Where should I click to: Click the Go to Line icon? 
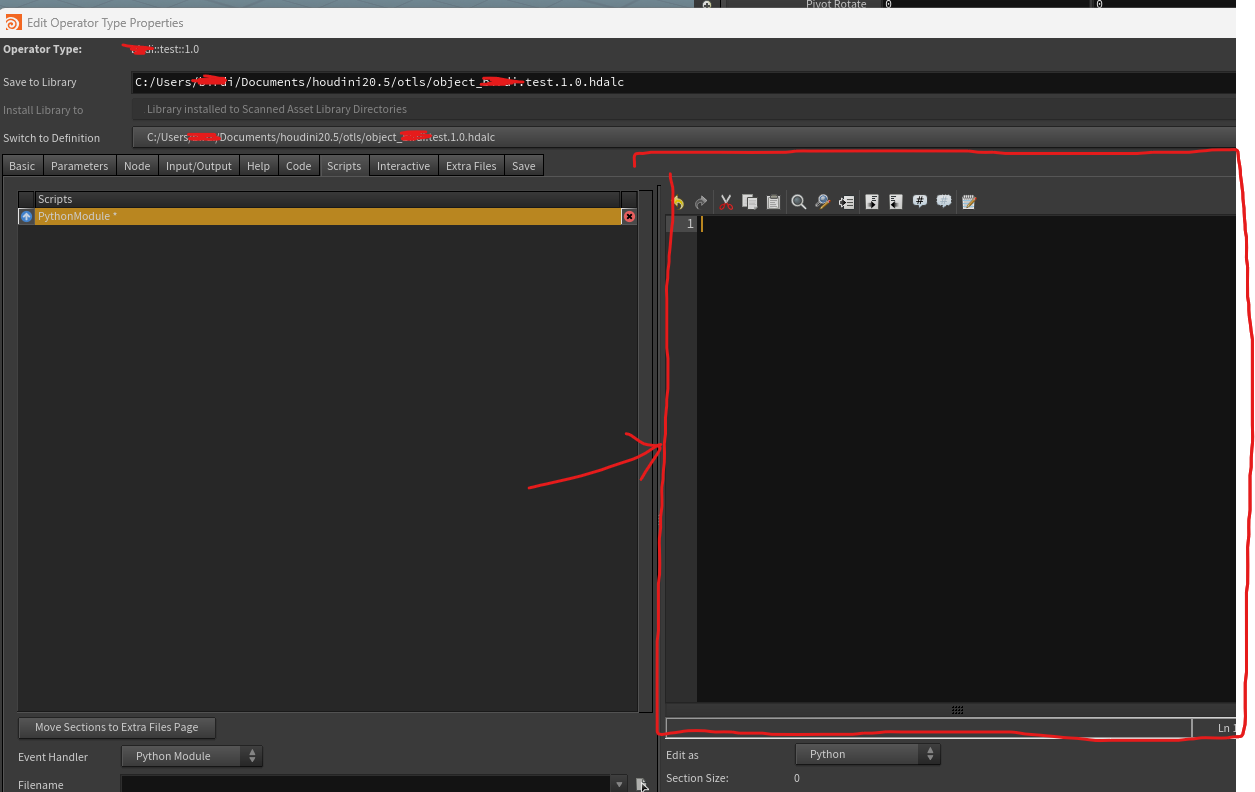click(x=846, y=202)
